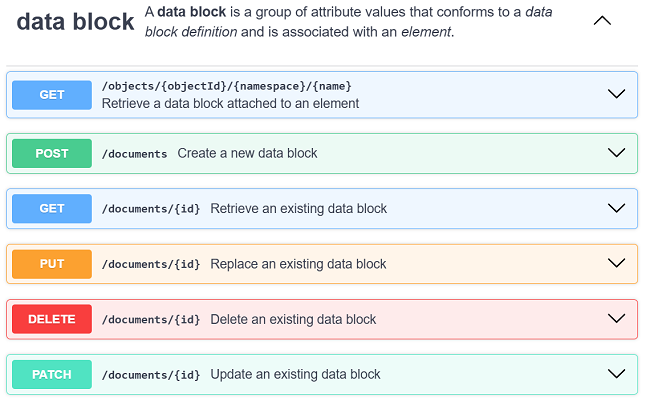The height and width of the screenshot is (405, 646).
Task: Click the GET badge for /documents/{id}
Action: pyautogui.click(x=52, y=208)
